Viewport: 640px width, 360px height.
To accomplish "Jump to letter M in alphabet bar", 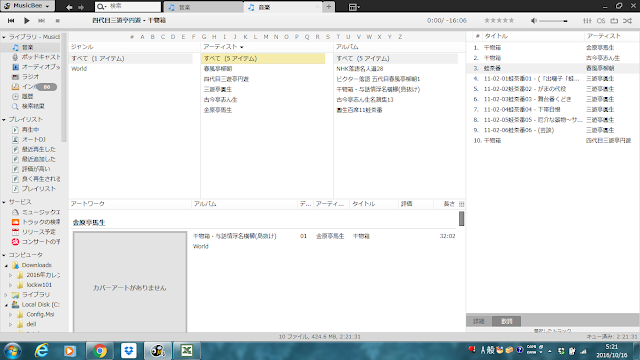I will [266, 37].
